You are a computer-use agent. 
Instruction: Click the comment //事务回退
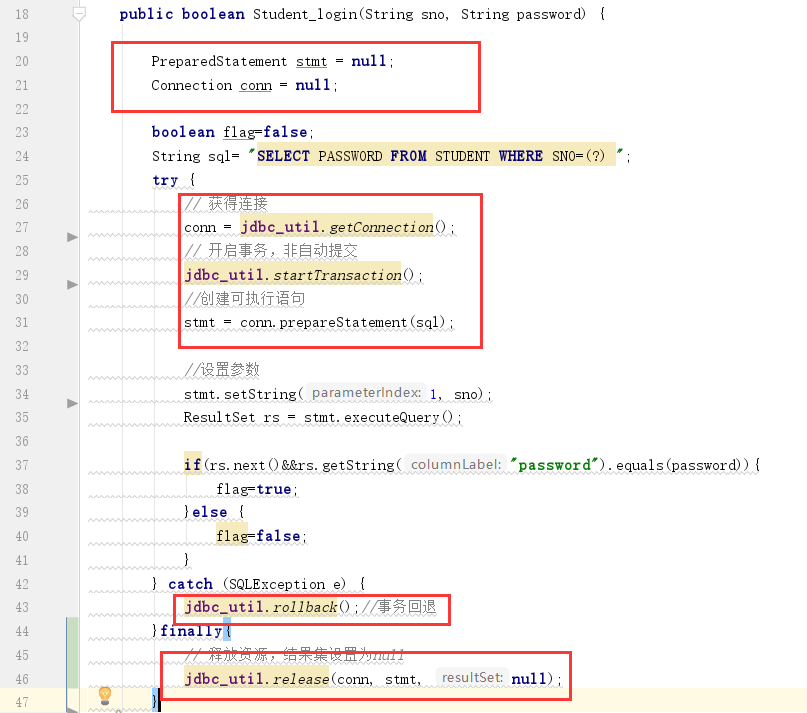399,607
